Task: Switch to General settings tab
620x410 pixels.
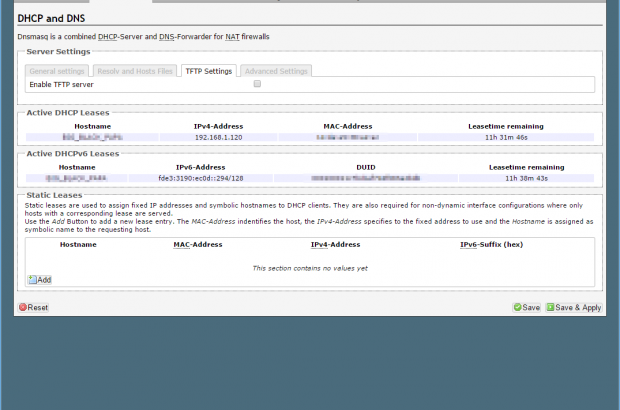Action: [56, 71]
